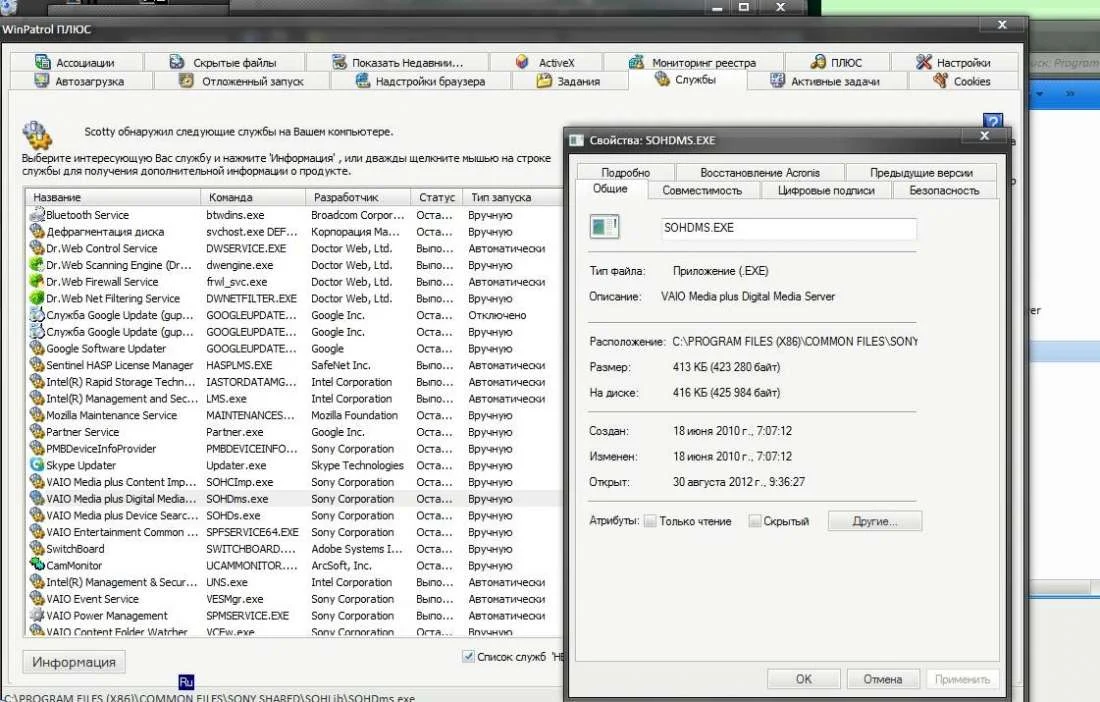Click SwitchBoard service icon
Screen dimensions: 1100x702
pyautogui.click(x=37, y=548)
